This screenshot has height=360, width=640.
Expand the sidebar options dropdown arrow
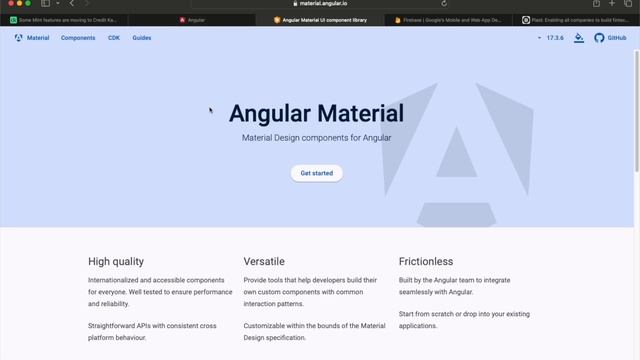[58, 3]
